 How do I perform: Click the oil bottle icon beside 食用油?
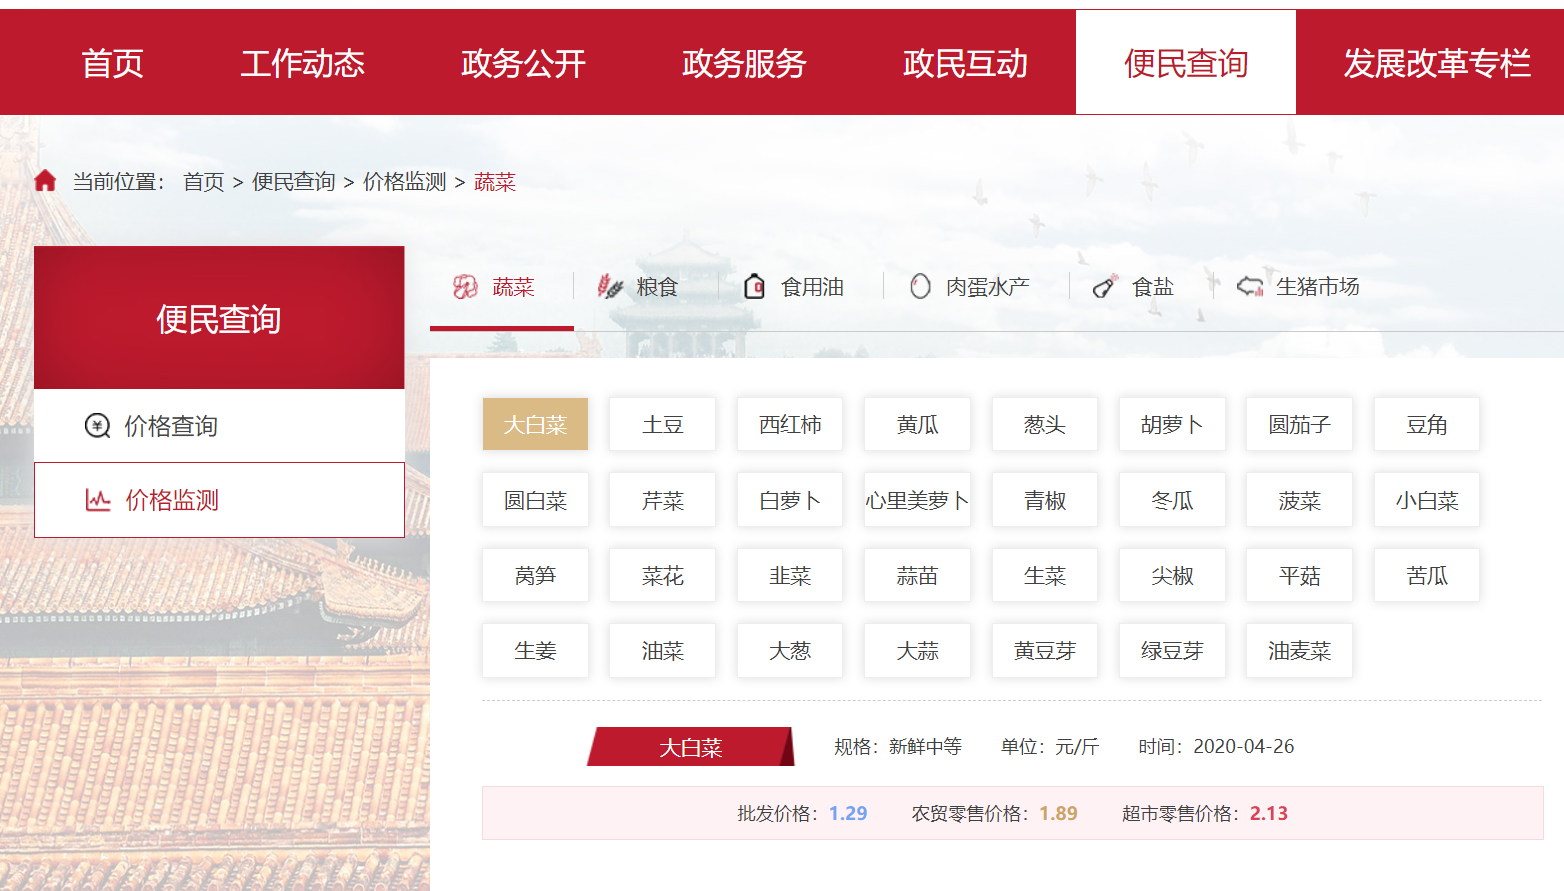755,287
